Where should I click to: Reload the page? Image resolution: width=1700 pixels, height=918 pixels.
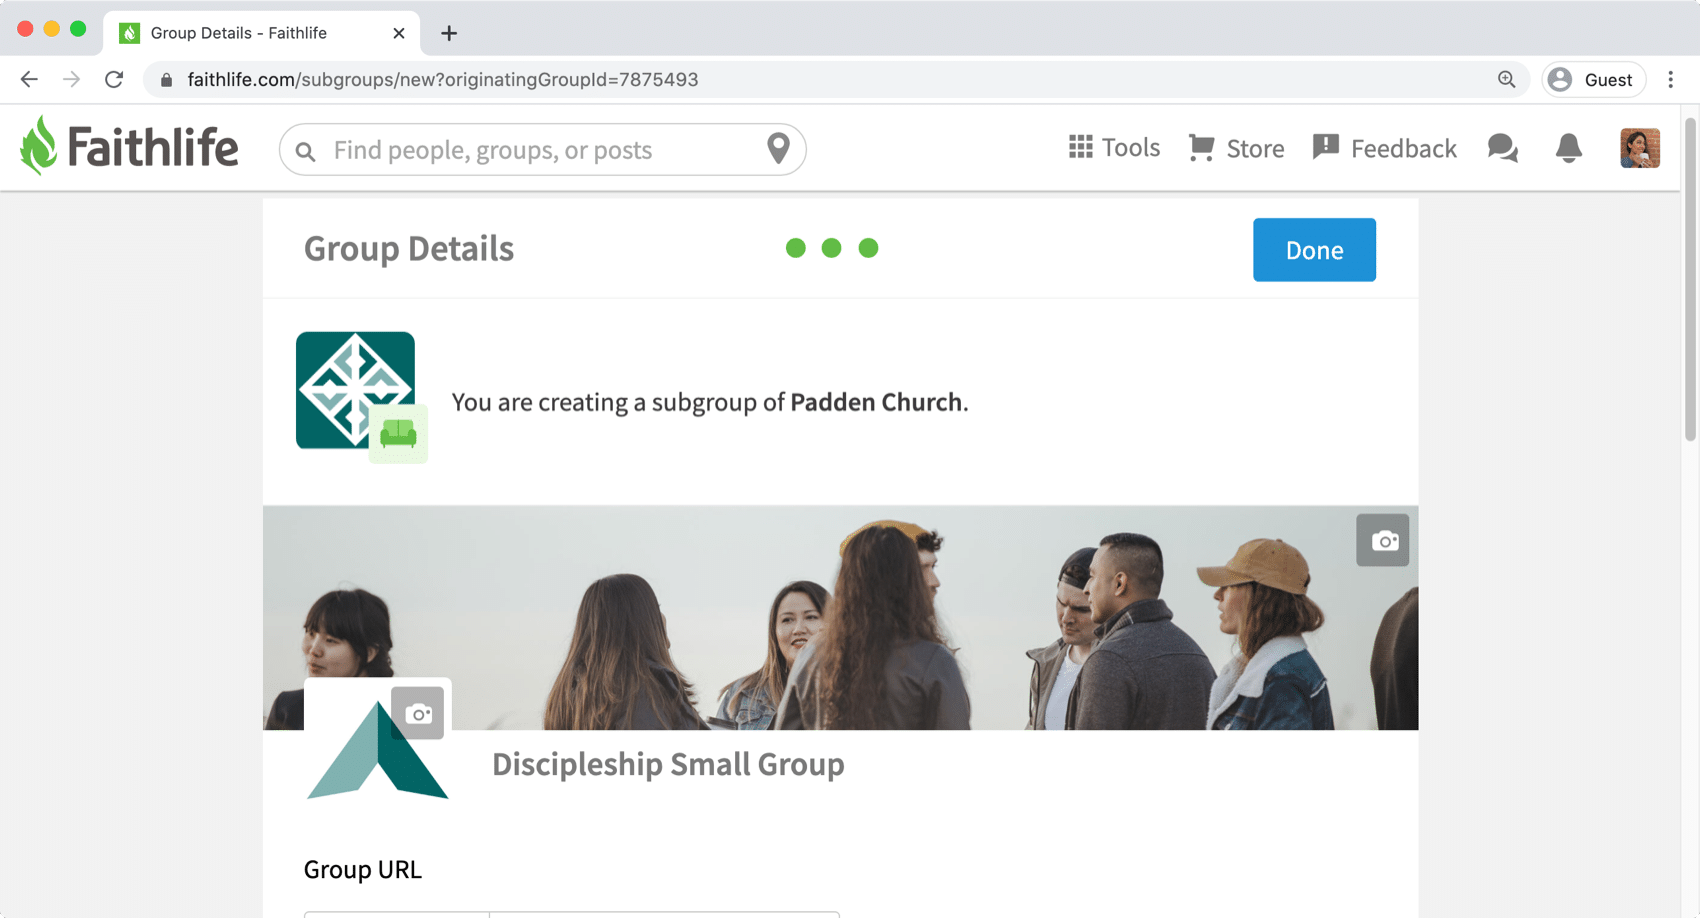coord(114,79)
